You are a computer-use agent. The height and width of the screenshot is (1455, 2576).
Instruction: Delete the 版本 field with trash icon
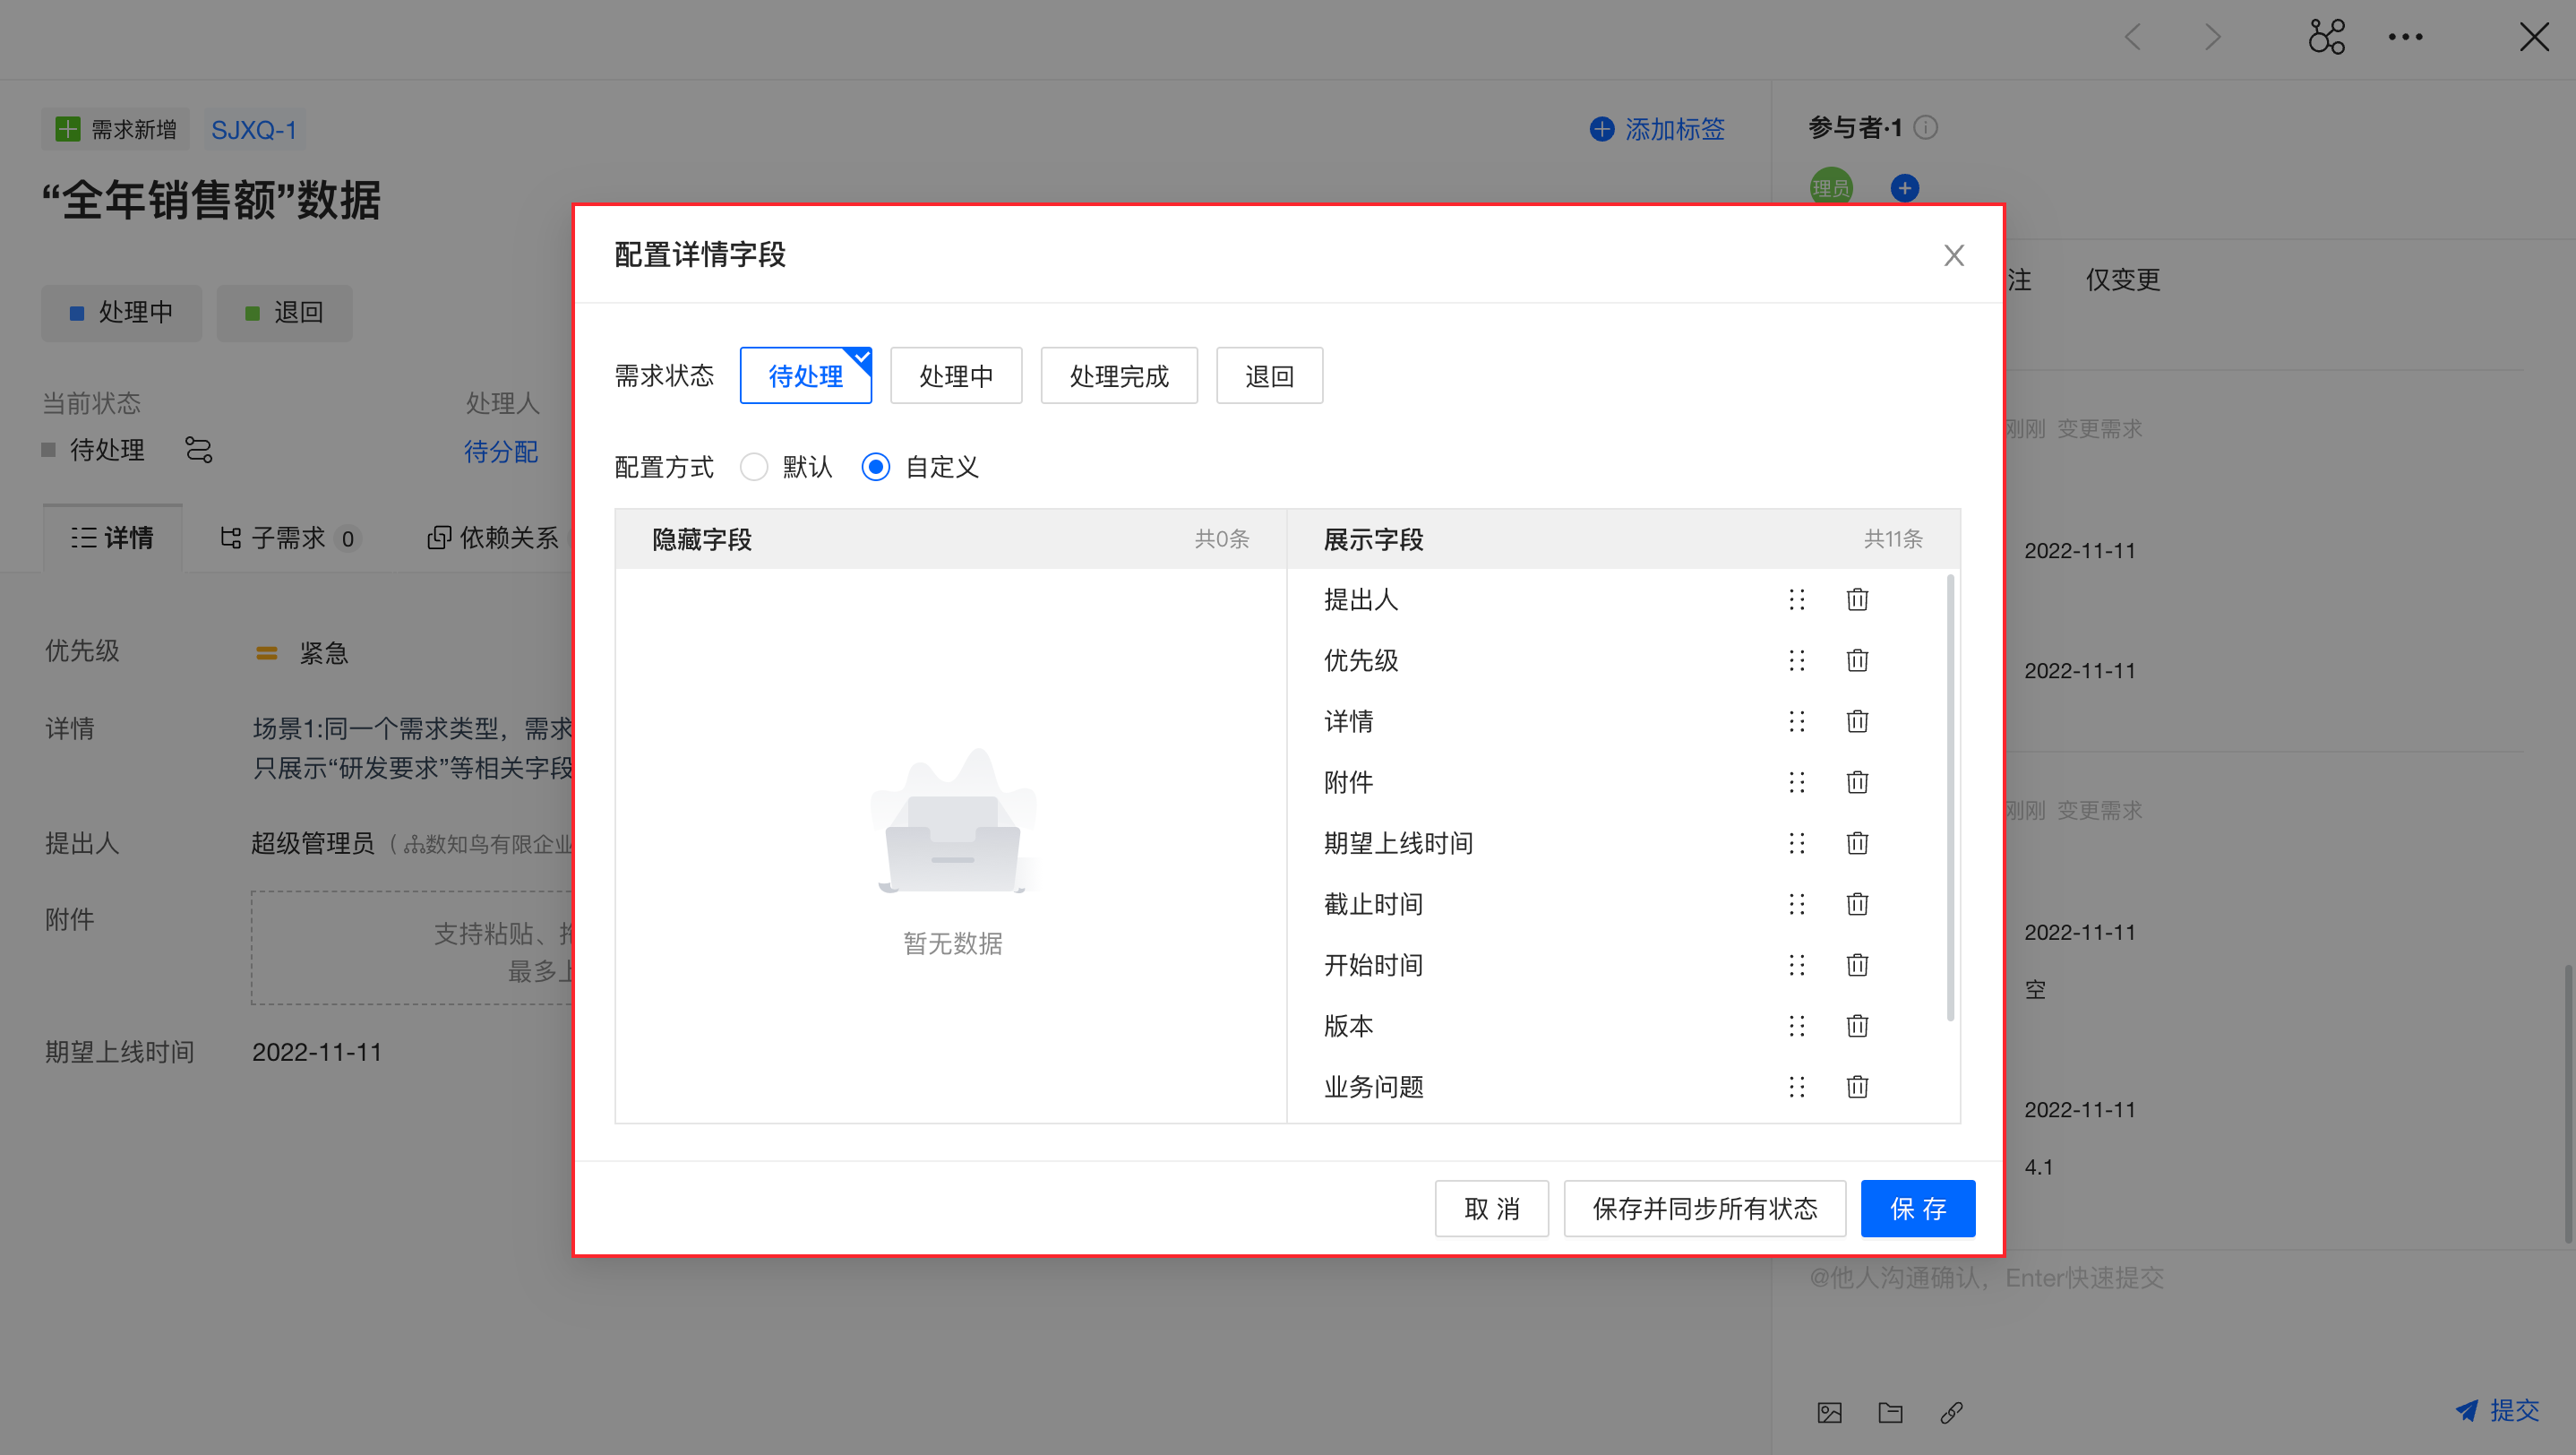[x=1857, y=1026]
